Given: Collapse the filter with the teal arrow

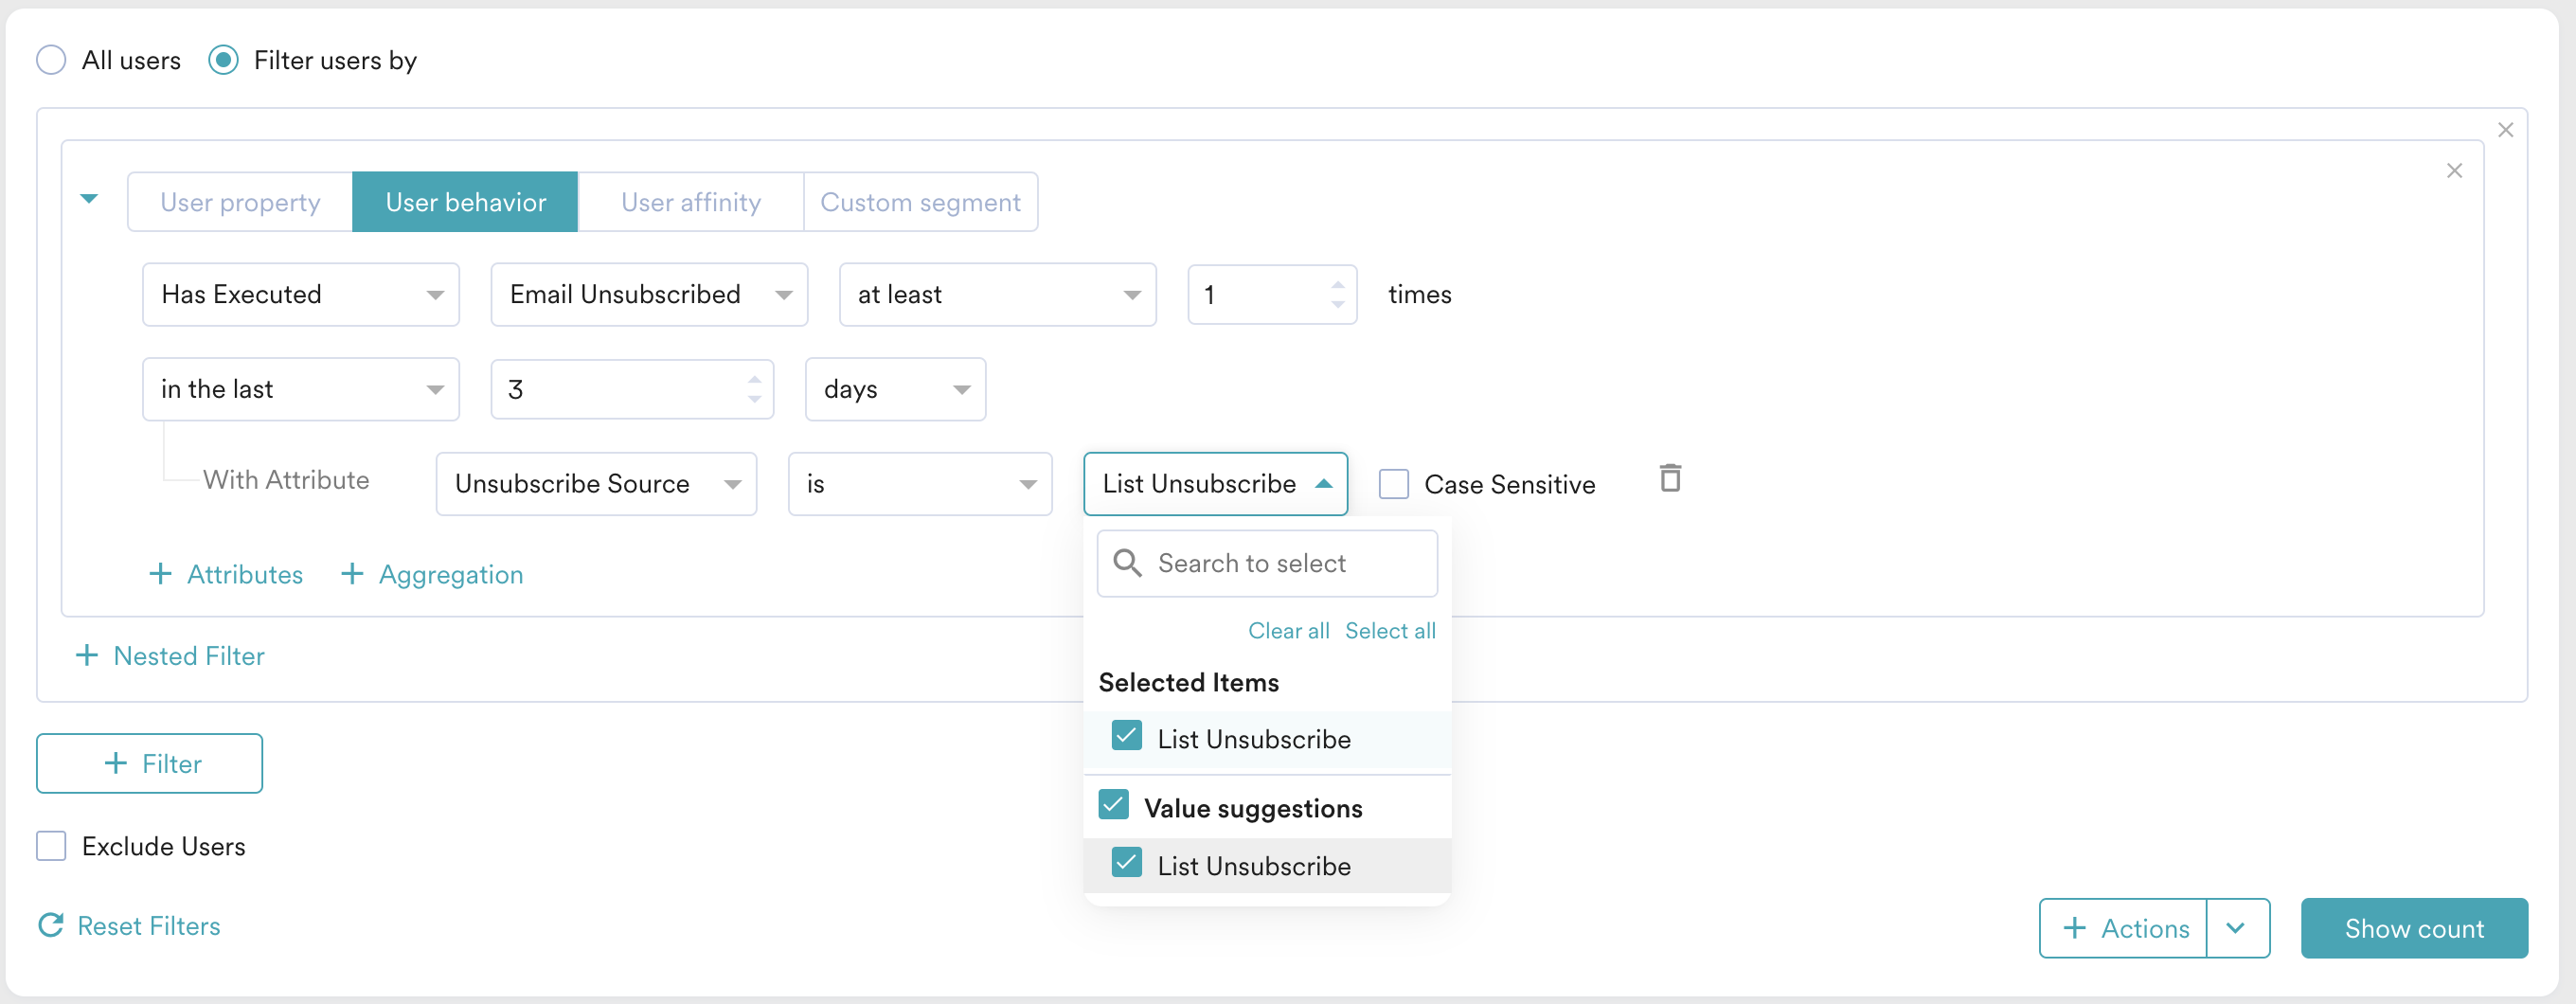Looking at the screenshot, I should [89, 199].
